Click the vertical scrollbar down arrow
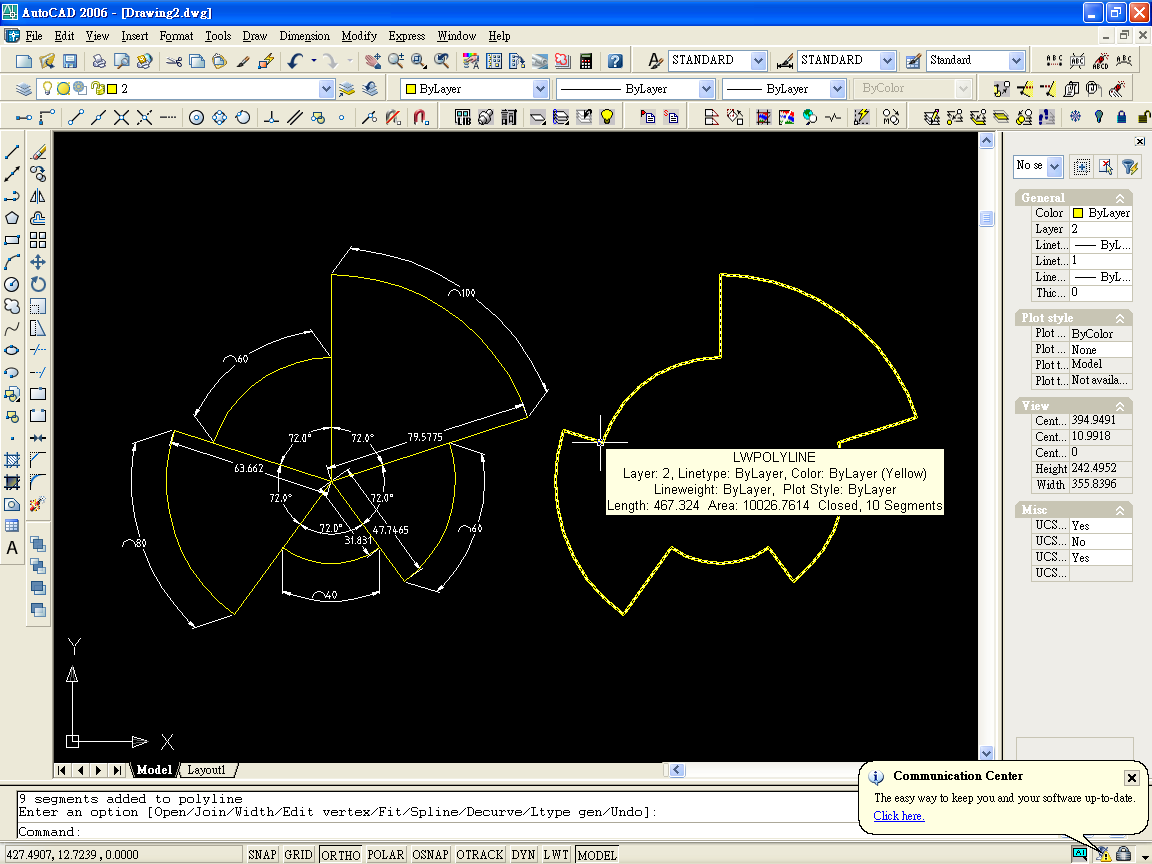Screen dimensions: 1152x864 point(986,752)
